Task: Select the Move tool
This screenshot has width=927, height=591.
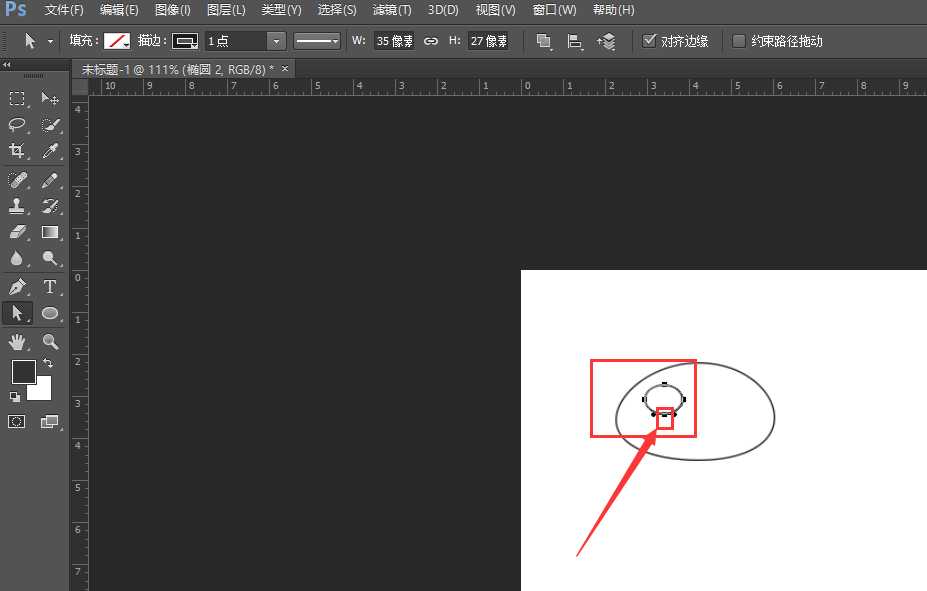Action: [x=51, y=98]
